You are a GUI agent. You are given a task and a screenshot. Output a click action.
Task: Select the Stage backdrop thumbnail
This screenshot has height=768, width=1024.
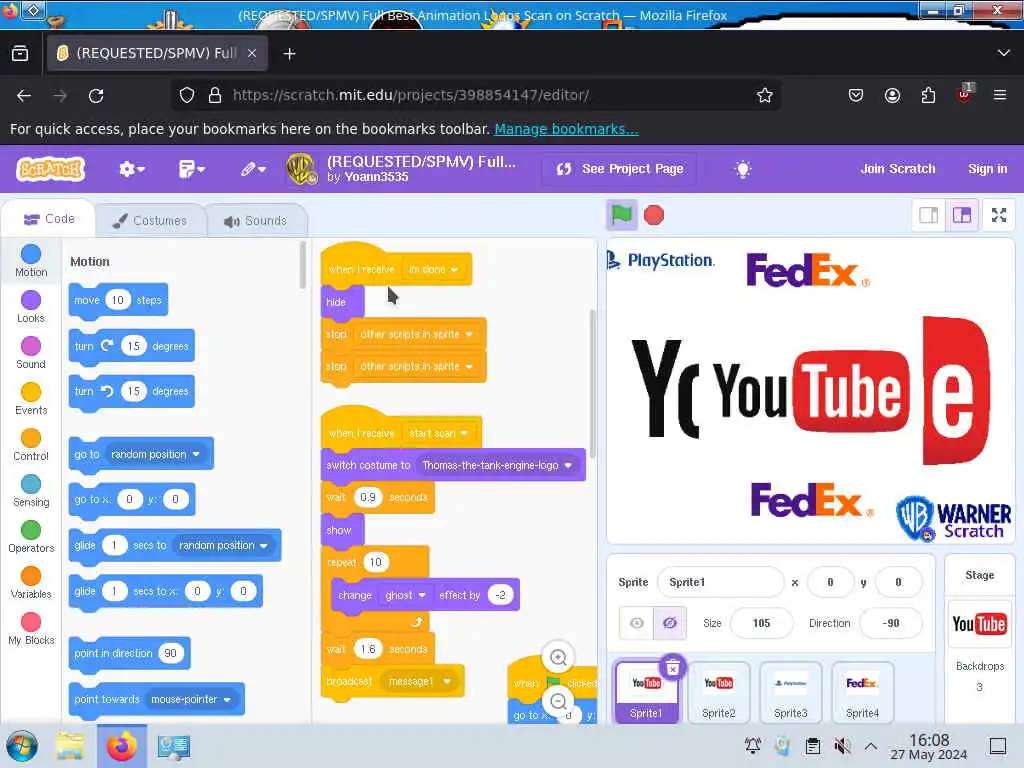coord(980,624)
